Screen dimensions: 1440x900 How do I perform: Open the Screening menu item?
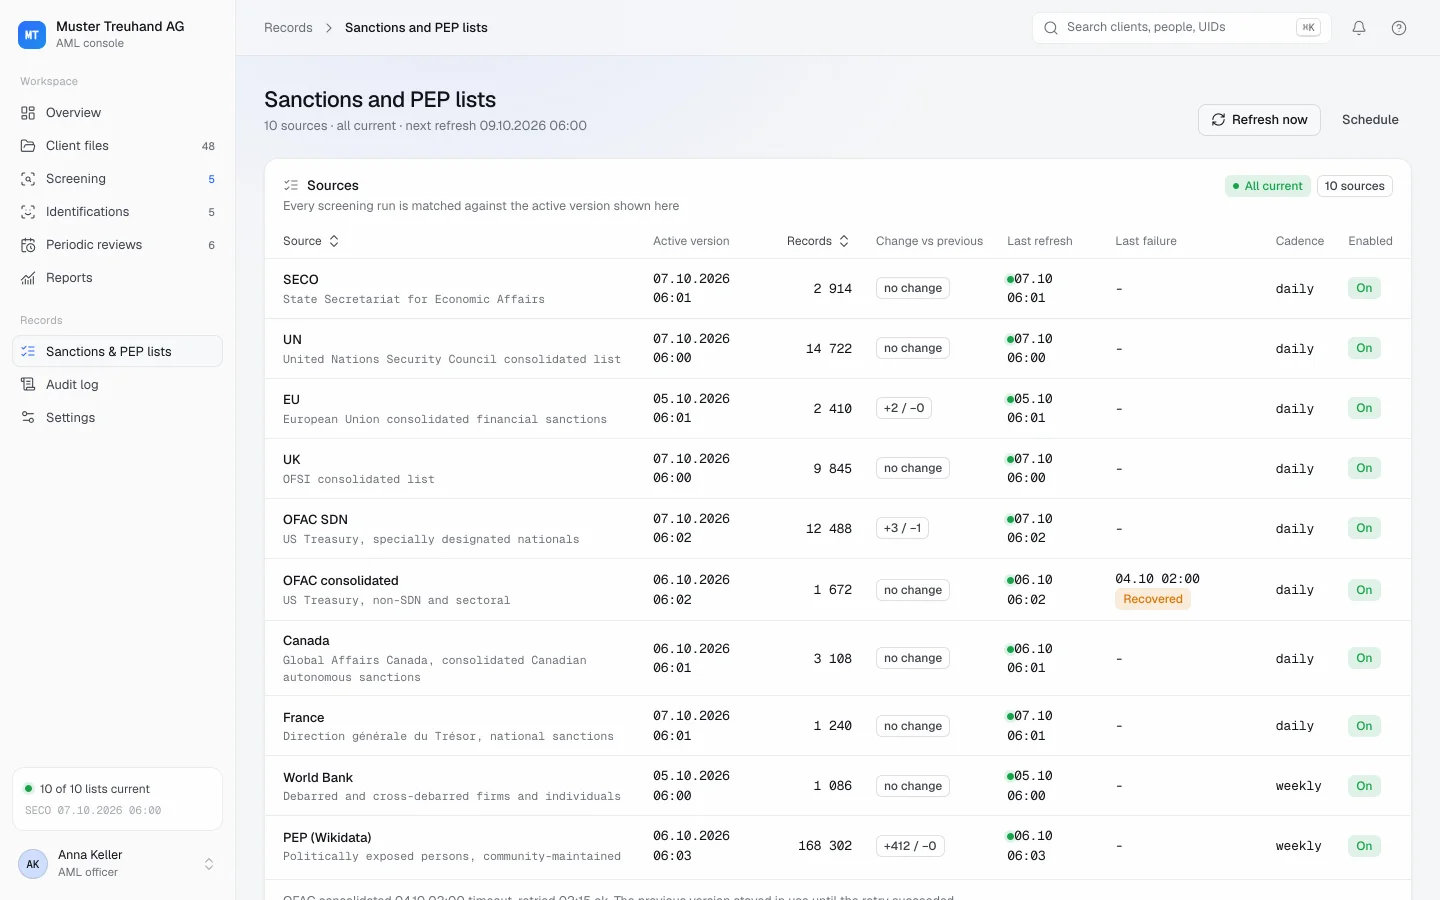pos(117,179)
